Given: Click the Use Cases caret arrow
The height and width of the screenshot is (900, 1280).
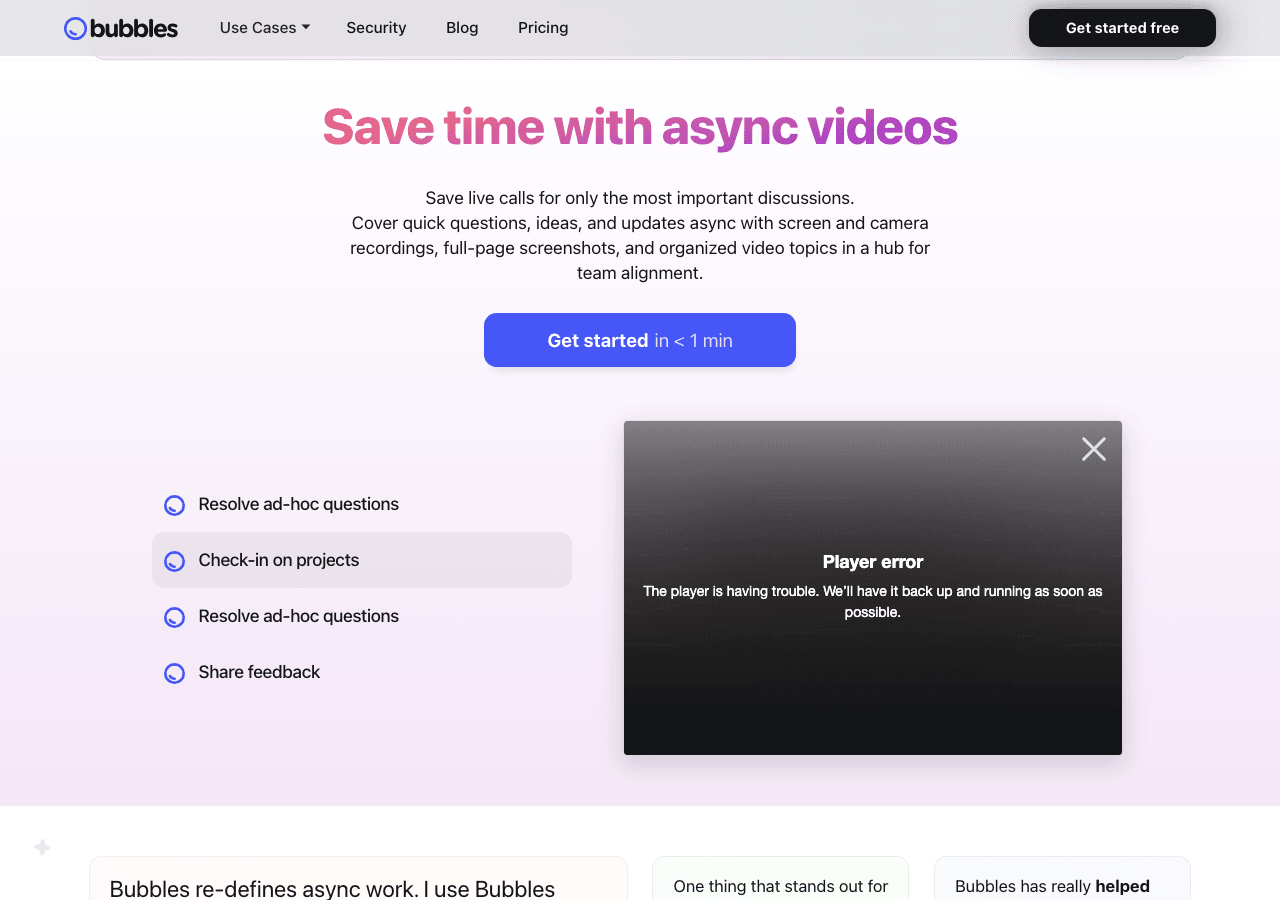Looking at the screenshot, I should 306,27.
